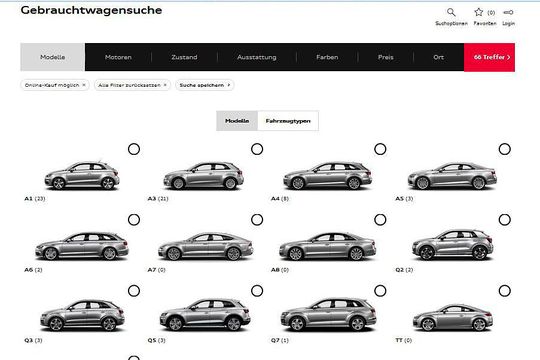
Task: Click the Q3 car image
Action: 82,315
